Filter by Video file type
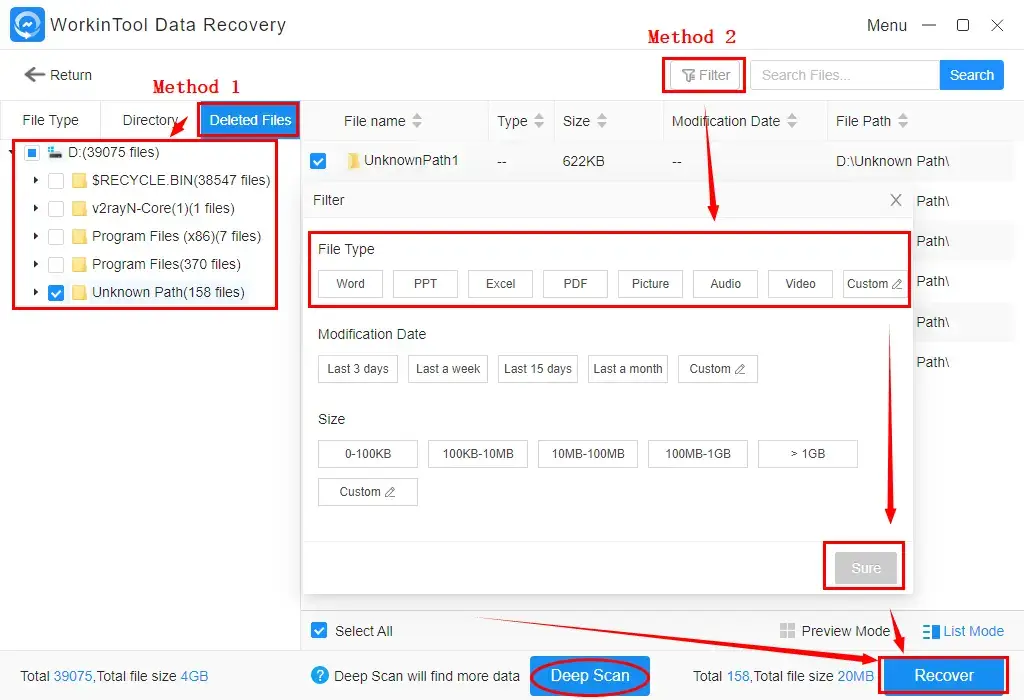Image resolution: width=1024 pixels, height=700 pixels. click(x=801, y=284)
